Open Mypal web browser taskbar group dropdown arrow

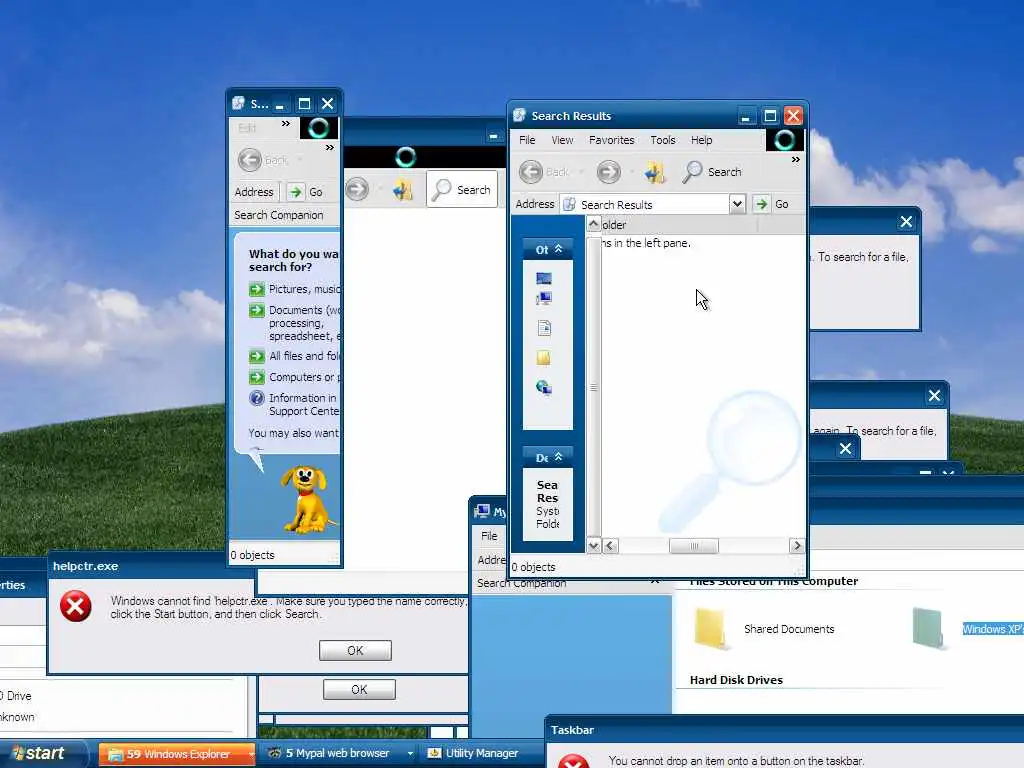click(410, 754)
